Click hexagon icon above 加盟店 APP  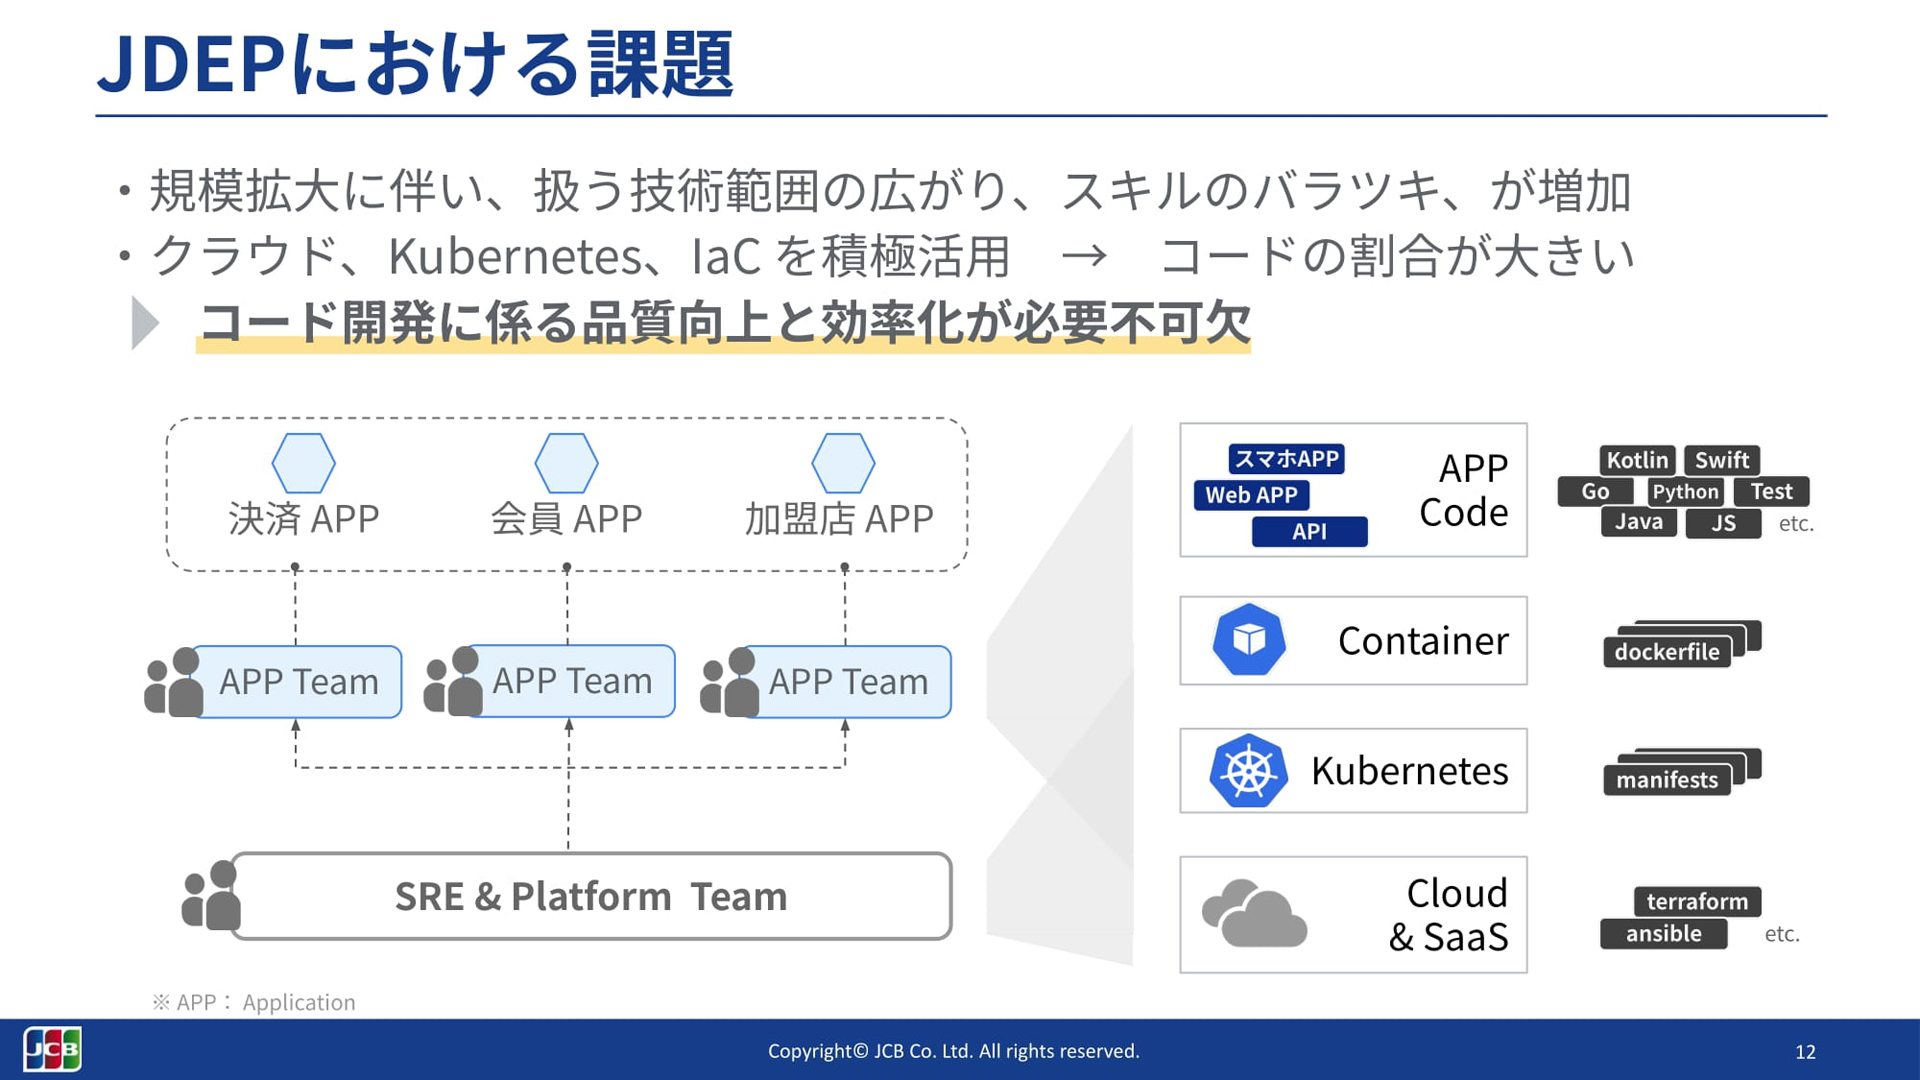pyautogui.click(x=843, y=463)
